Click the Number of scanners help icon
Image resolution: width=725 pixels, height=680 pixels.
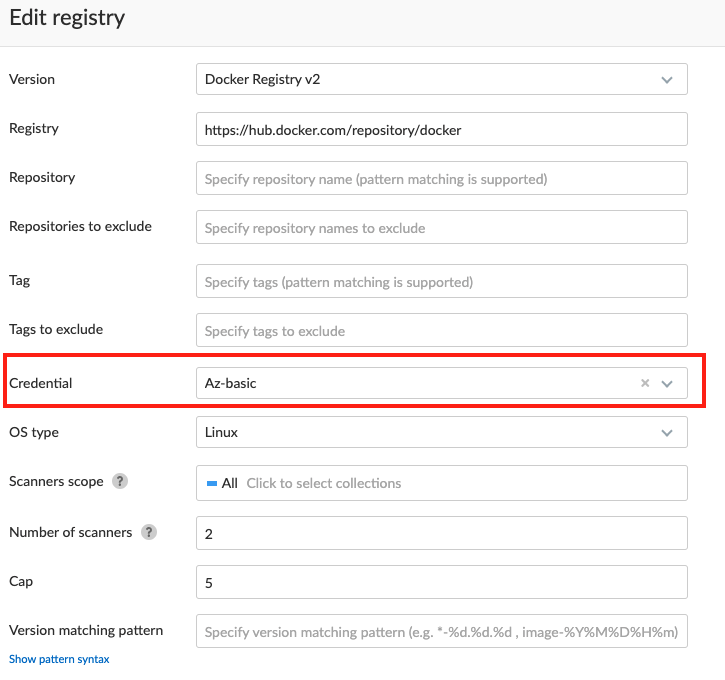click(x=149, y=532)
